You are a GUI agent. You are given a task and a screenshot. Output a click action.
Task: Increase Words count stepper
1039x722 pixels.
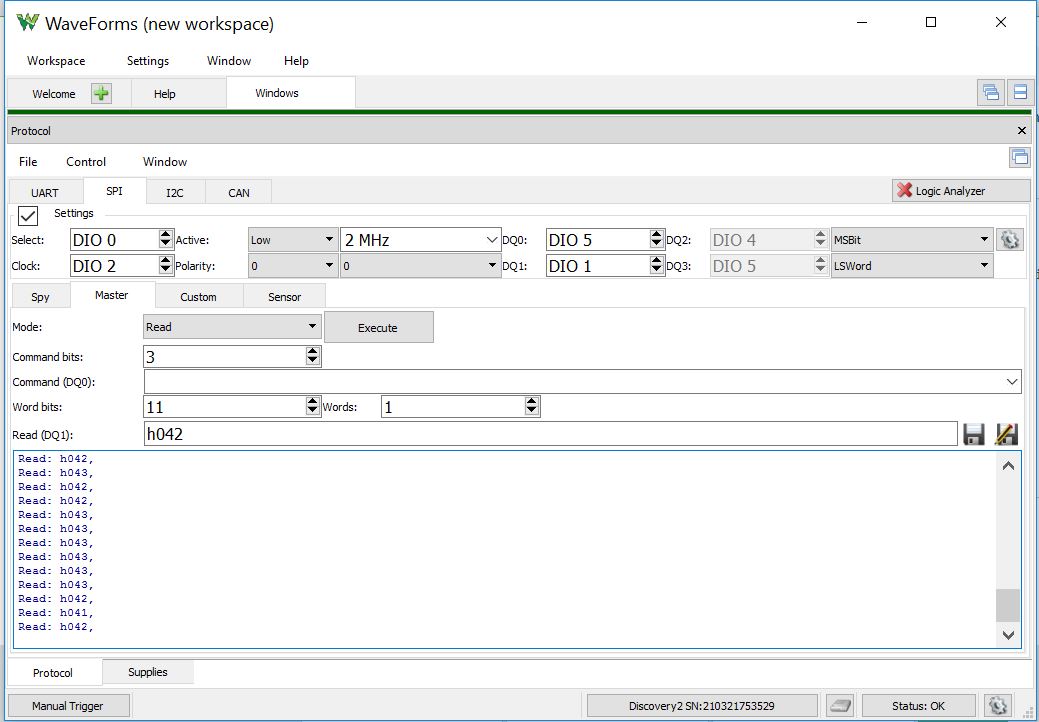click(531, 401)
